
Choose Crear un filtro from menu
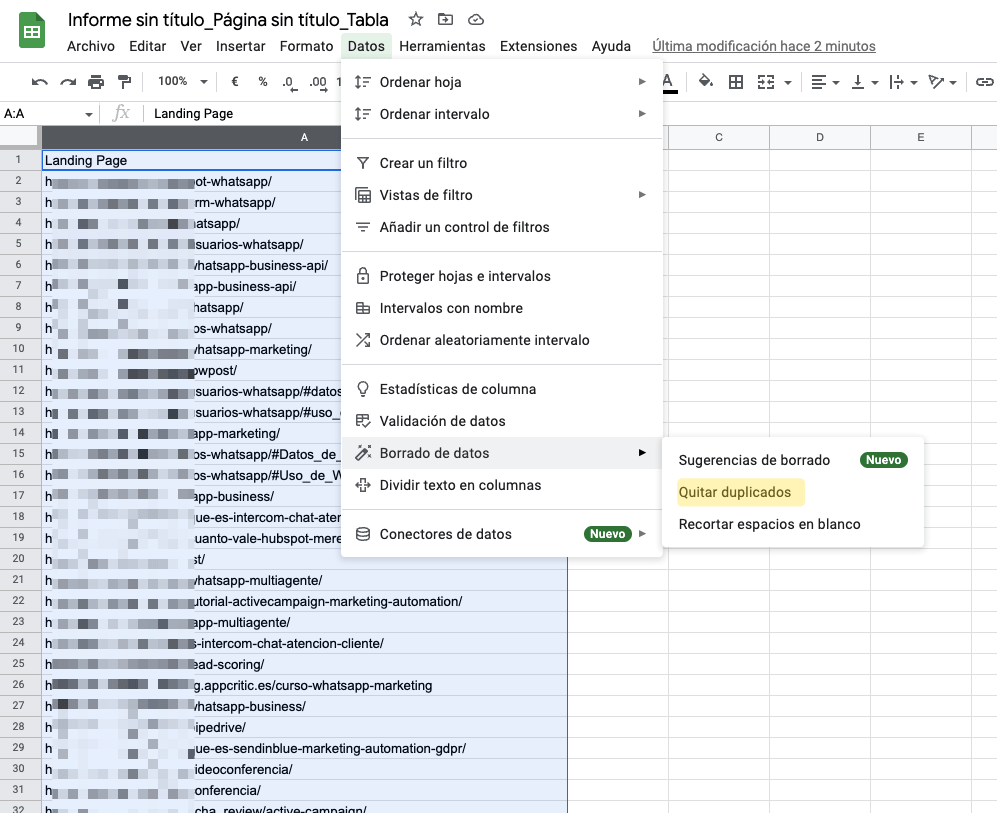tap(423, 163)
